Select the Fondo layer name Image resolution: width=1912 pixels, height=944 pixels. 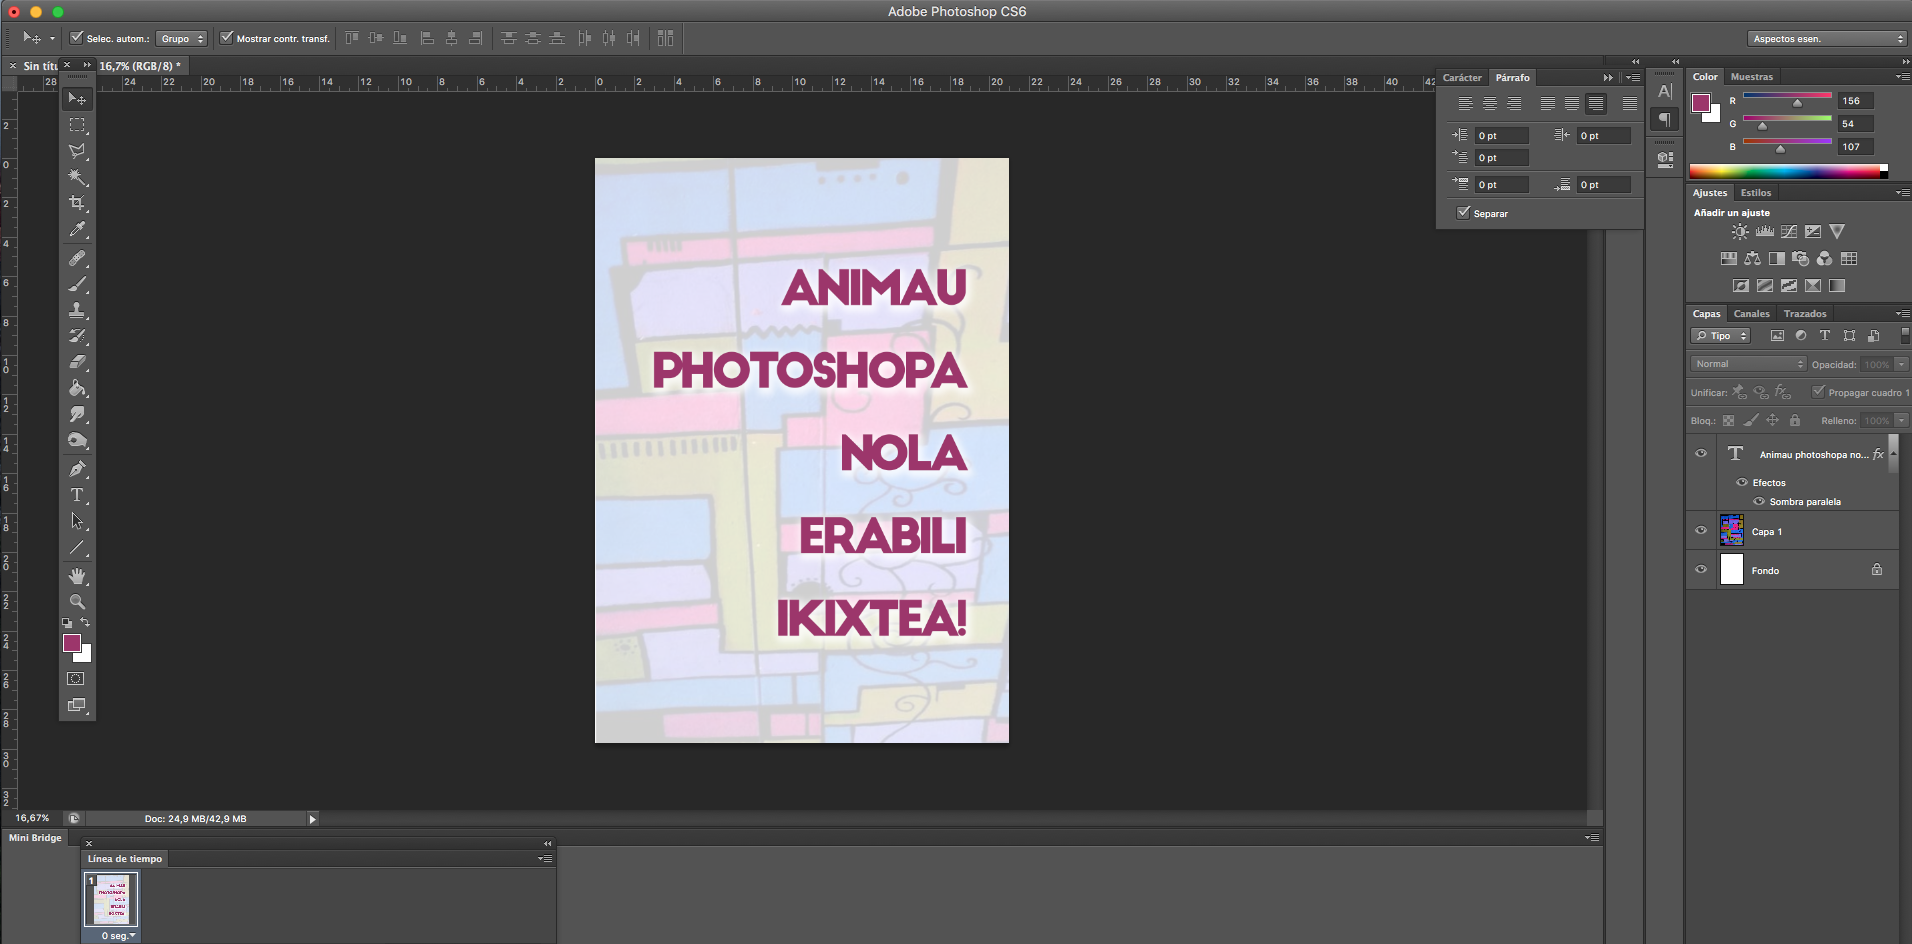1765,571
